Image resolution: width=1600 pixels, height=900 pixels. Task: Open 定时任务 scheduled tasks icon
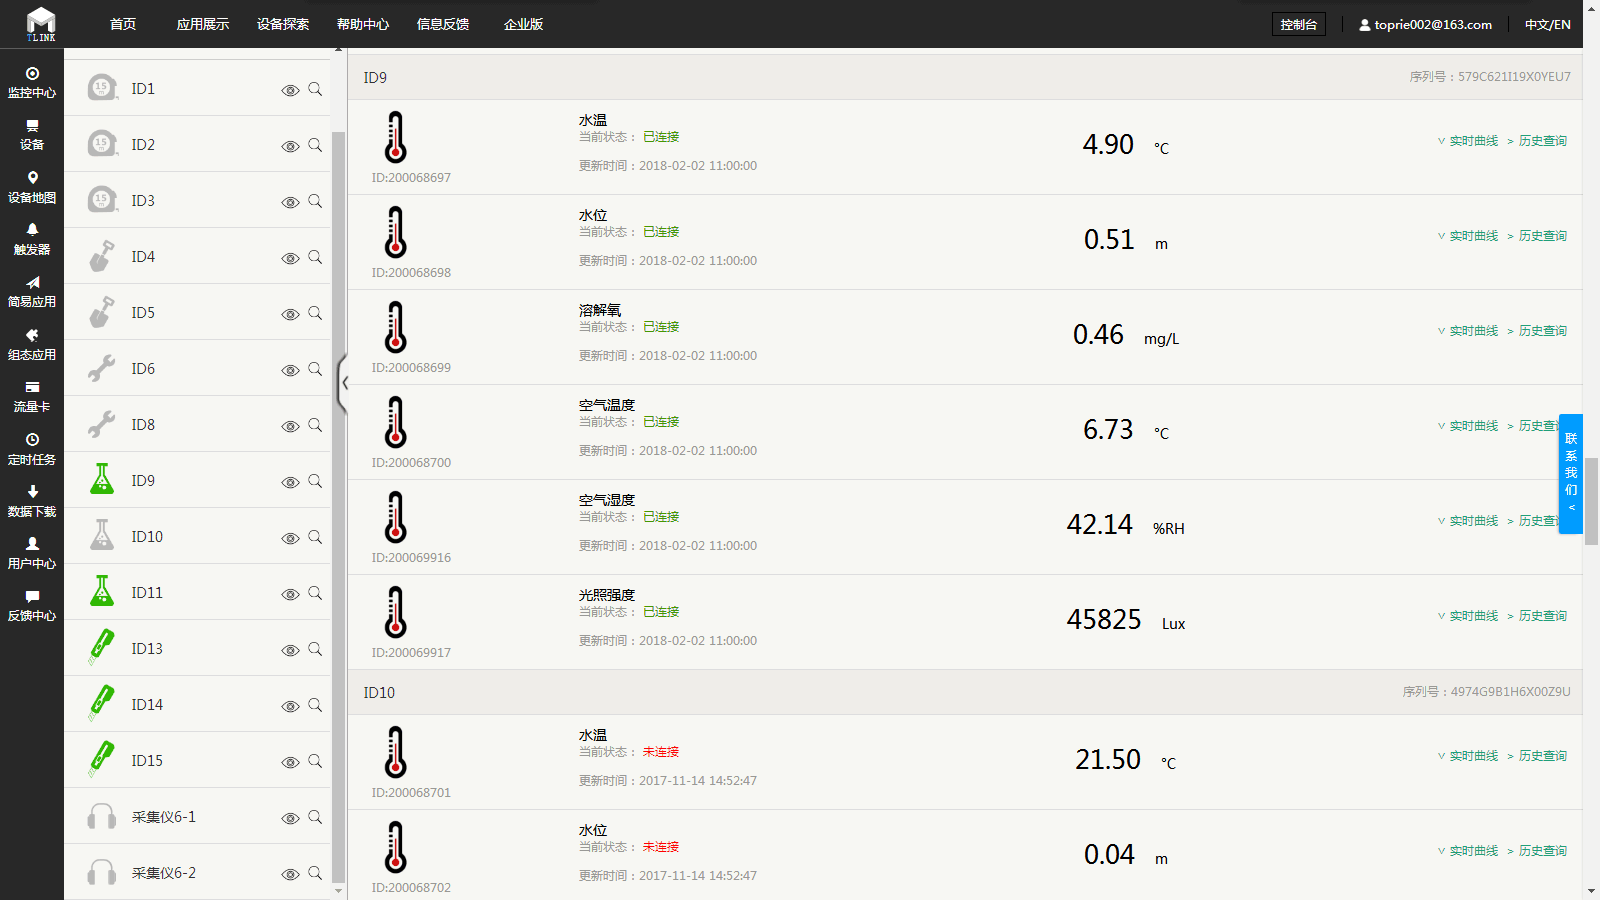click(x=32, y=440)
